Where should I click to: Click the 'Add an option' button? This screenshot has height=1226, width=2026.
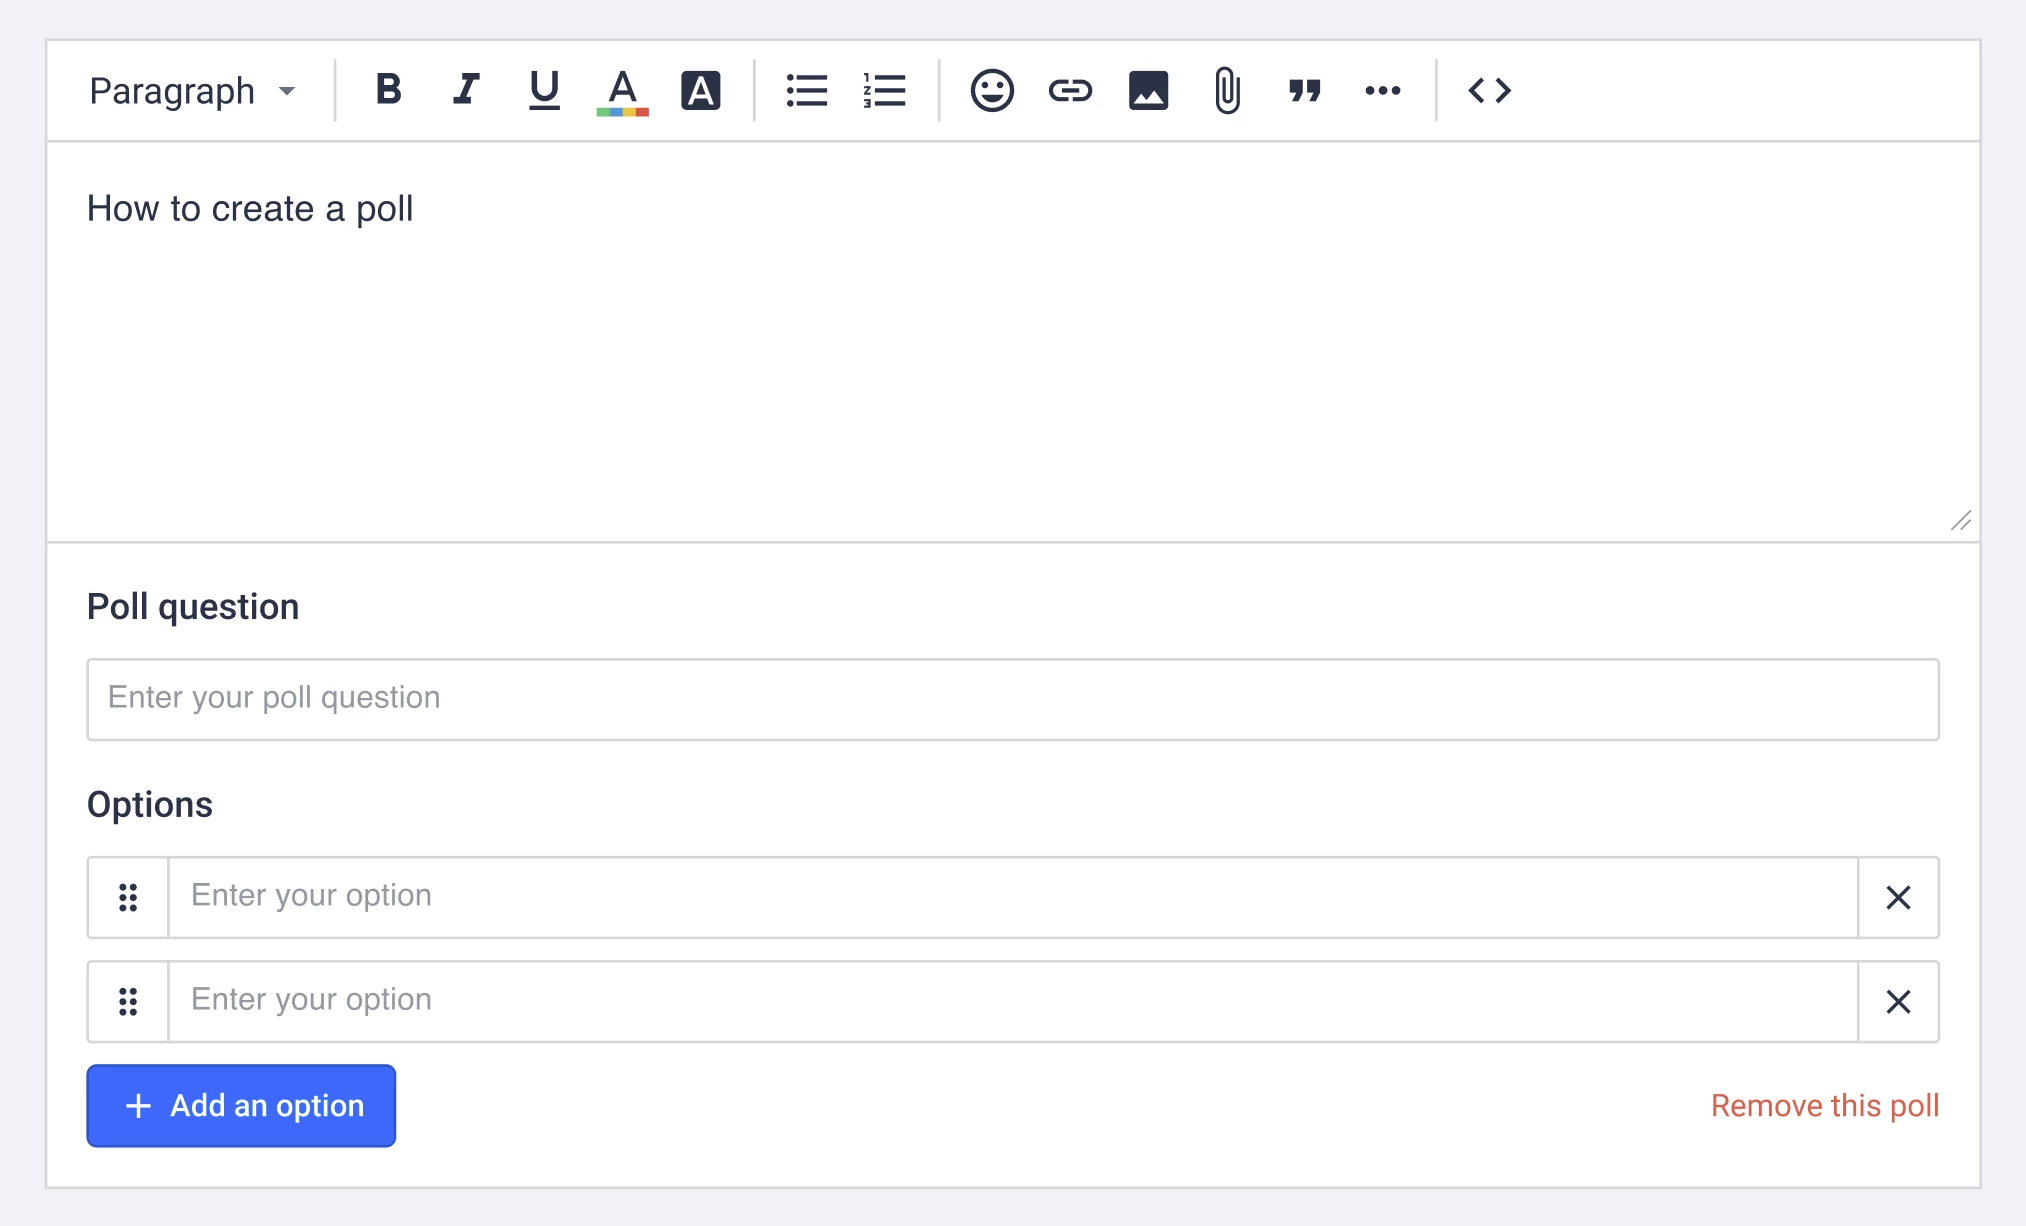click(241, 1105)
